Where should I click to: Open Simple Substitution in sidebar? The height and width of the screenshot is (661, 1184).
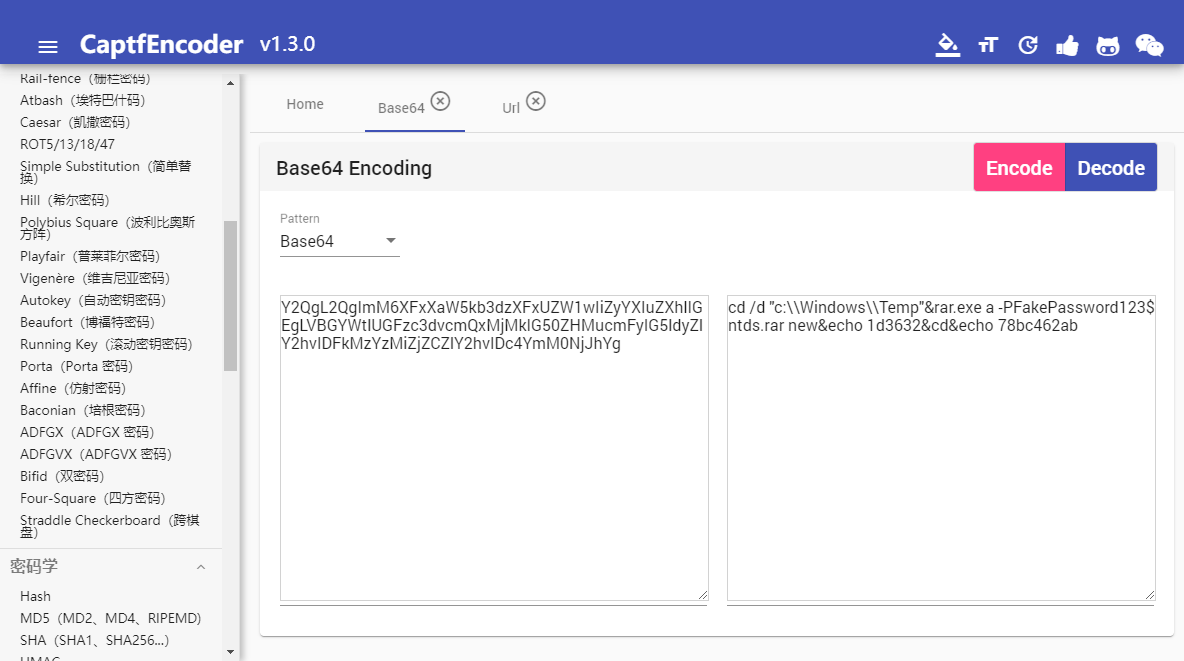pos(106,171)
